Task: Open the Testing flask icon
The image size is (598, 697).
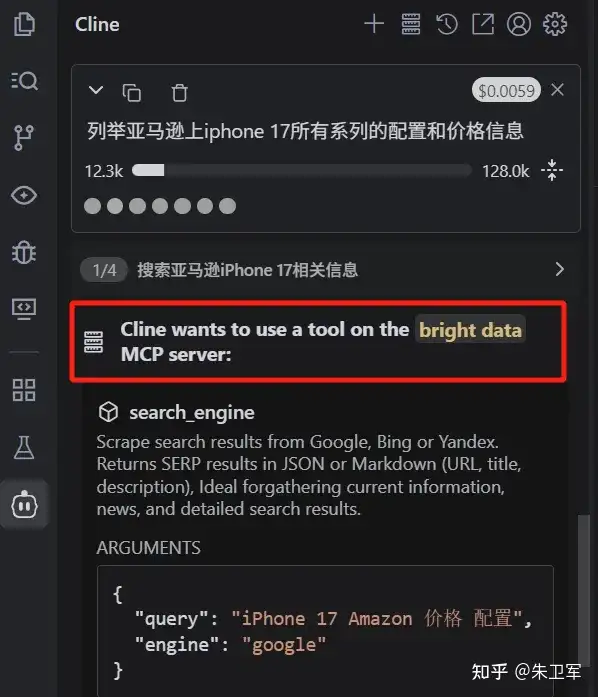Action: coord(24,447)
